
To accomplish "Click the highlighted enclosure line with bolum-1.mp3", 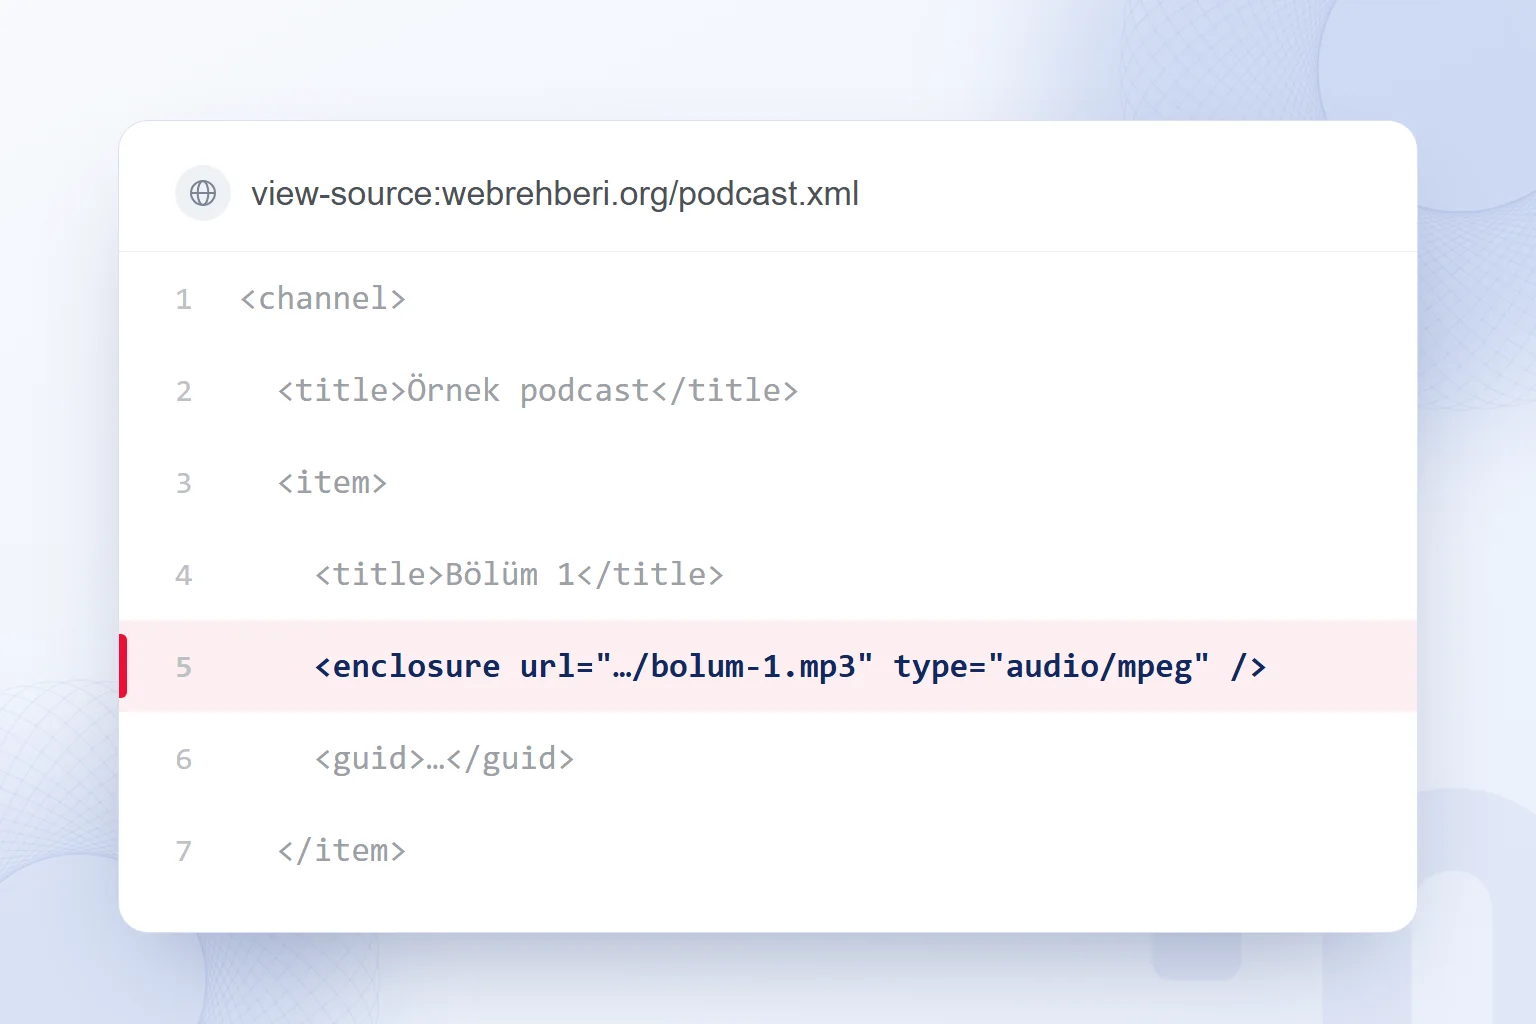I will [768, 667].
